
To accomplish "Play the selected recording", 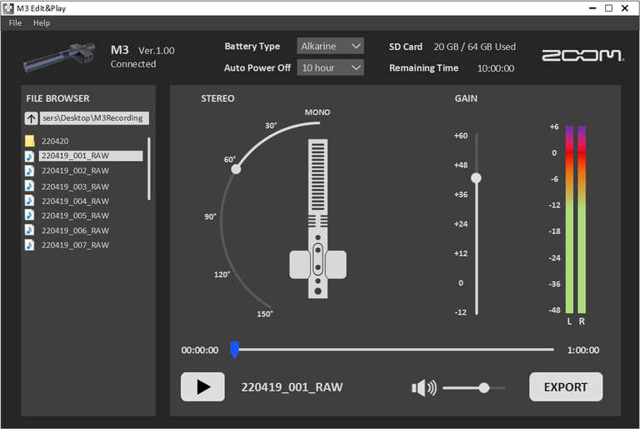I will (x=203, y=387).
